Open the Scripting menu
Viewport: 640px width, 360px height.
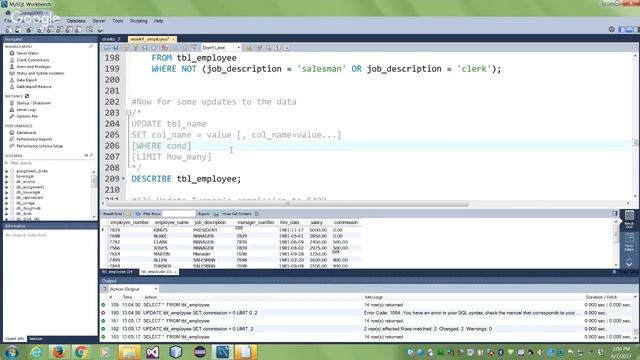[x=139, y=20]
